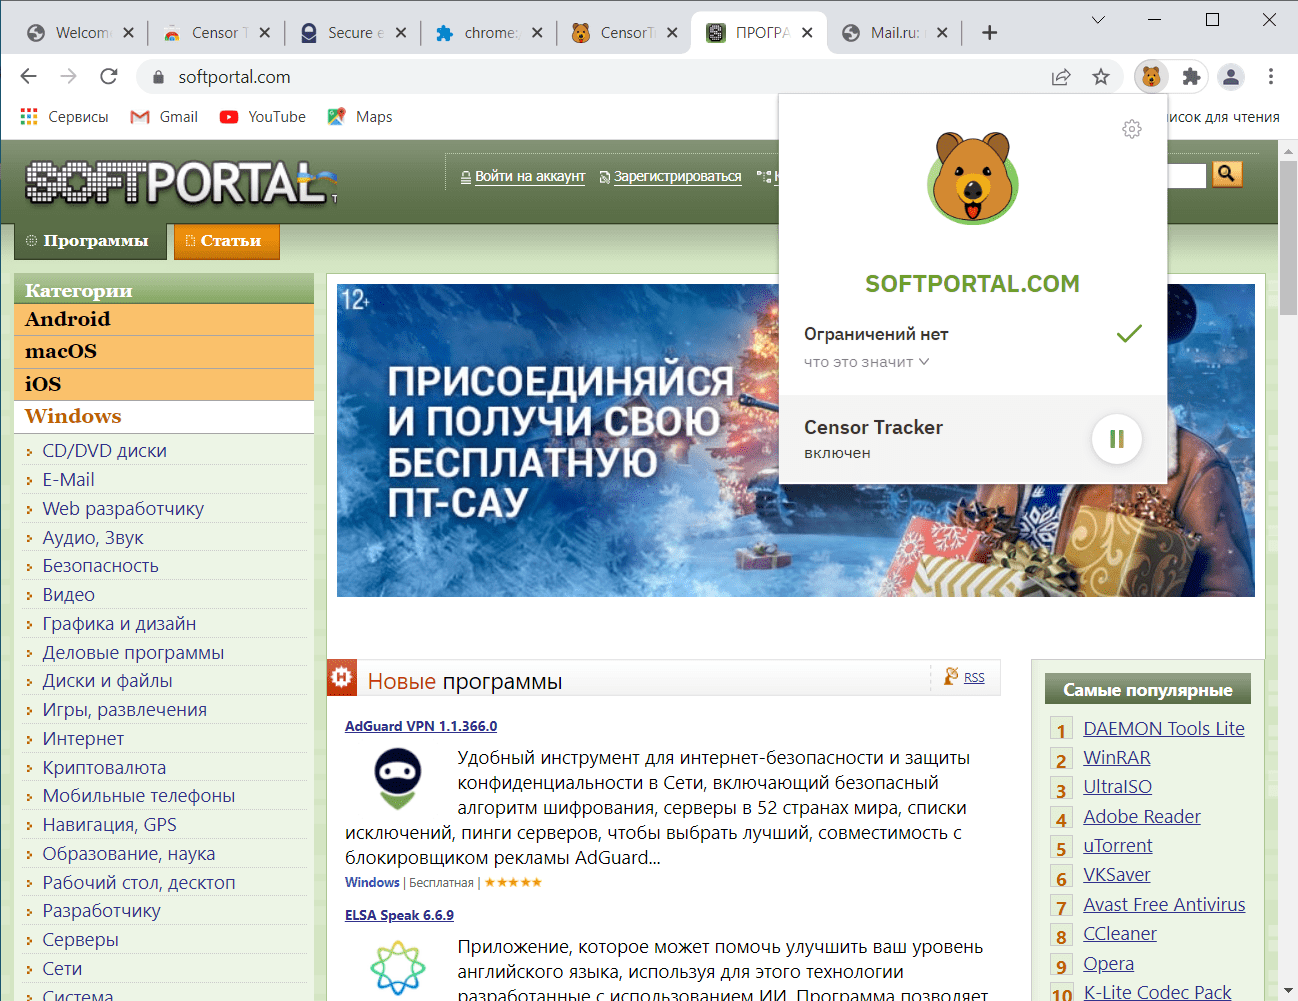Open the Chrome extensions puzzle menu
This screenshot has width=1298, height=1001.
click(x=1191, y=77)
